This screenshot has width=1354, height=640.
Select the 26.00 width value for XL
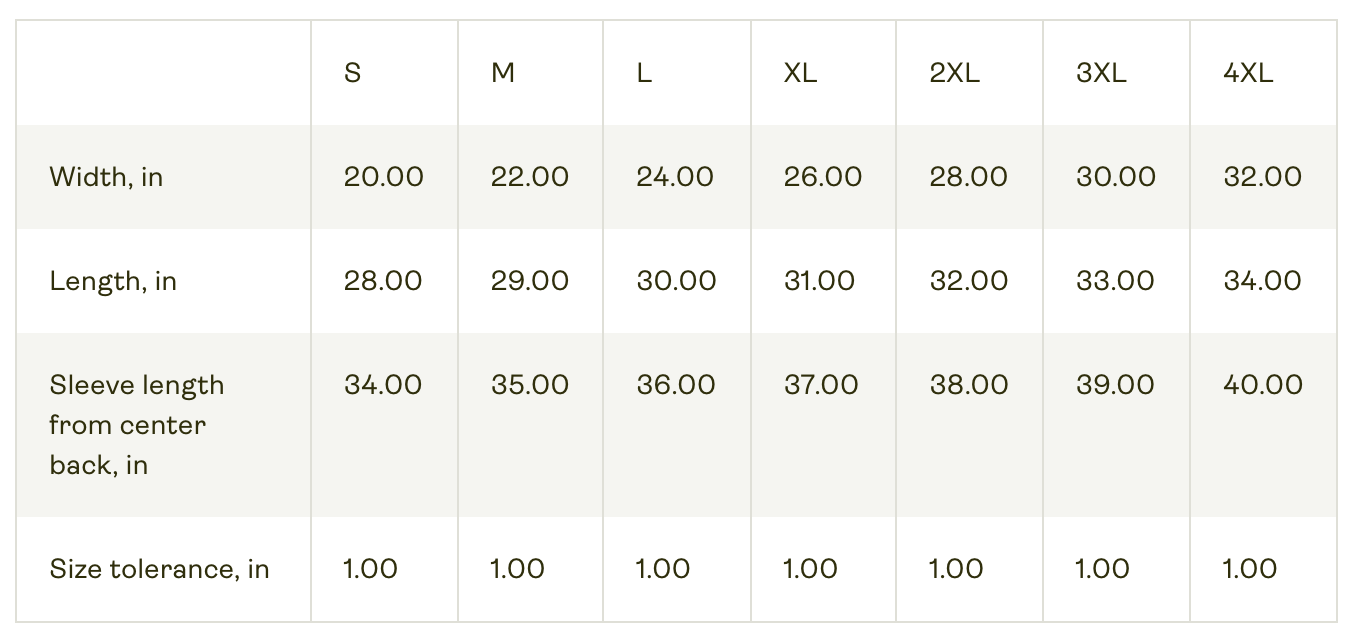point(823,177)
